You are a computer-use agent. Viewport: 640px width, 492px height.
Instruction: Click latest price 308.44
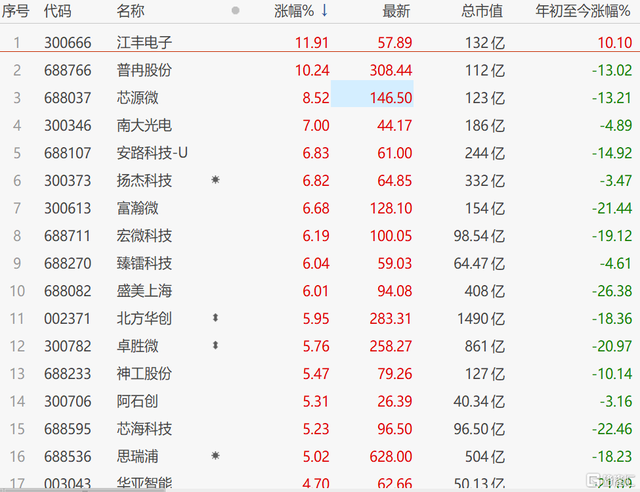pyautogui.click(x=391, y=70)
